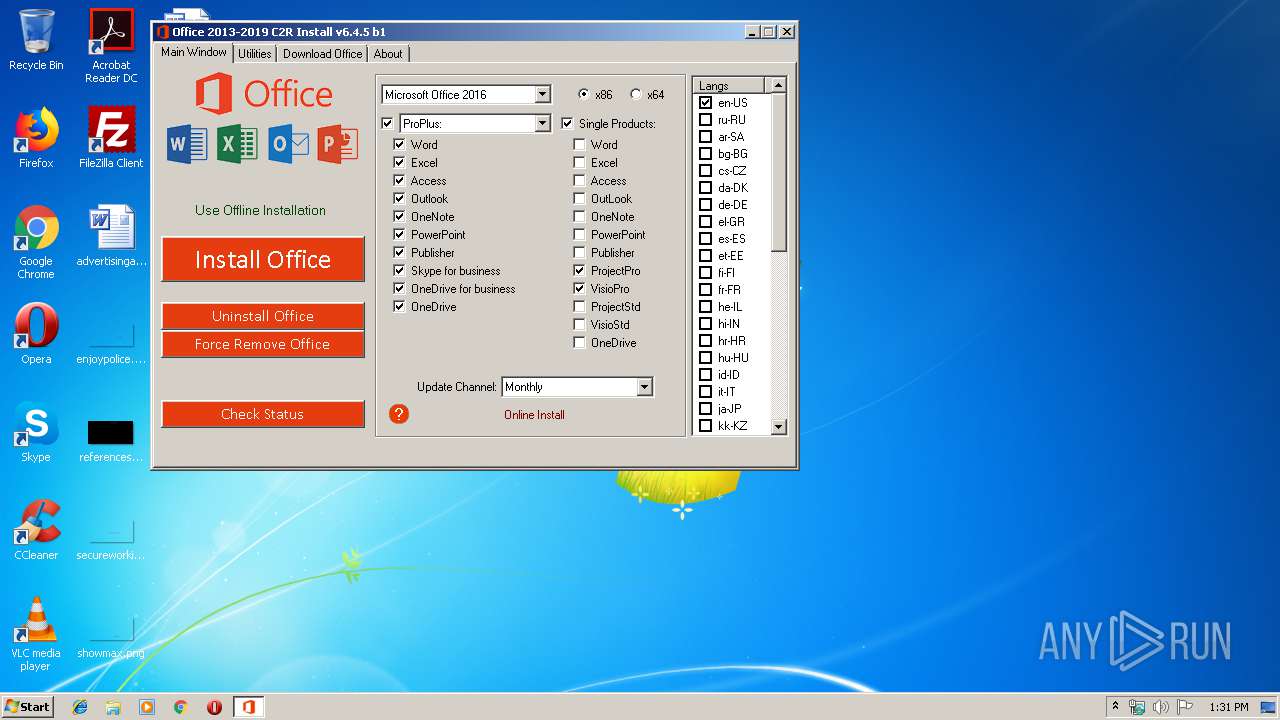
Task: Click the network tray icon
Action: (1137, 707)
